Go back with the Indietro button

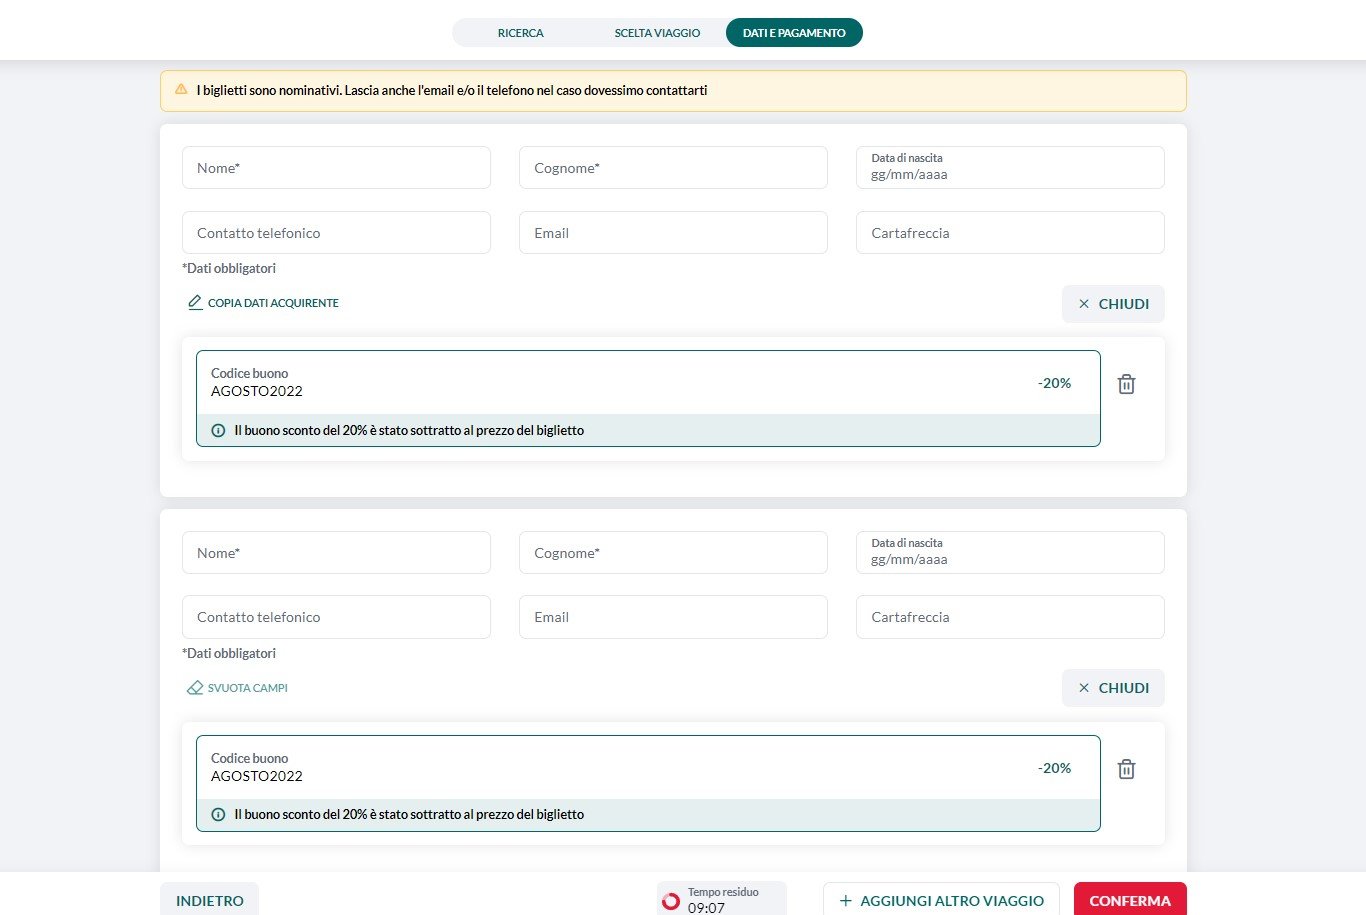coord(209,900)
